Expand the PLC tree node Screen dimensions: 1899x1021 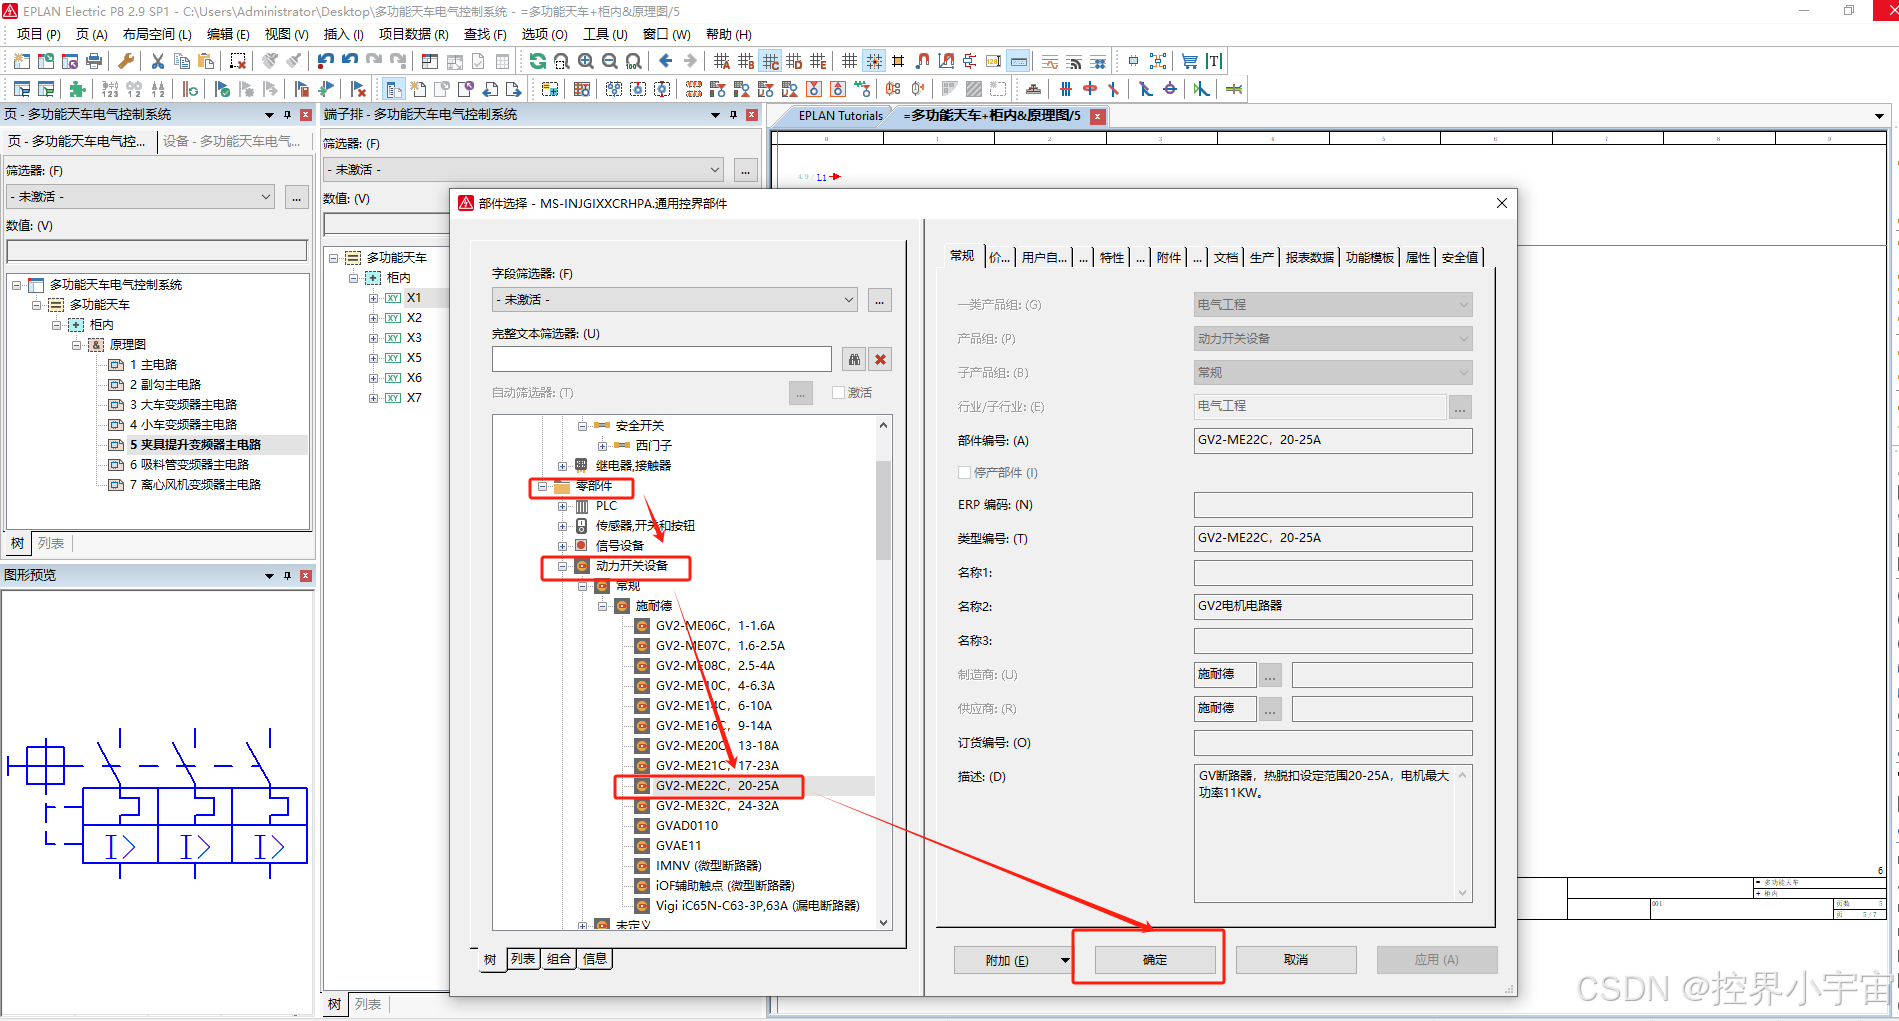click(x=563, y=506)
